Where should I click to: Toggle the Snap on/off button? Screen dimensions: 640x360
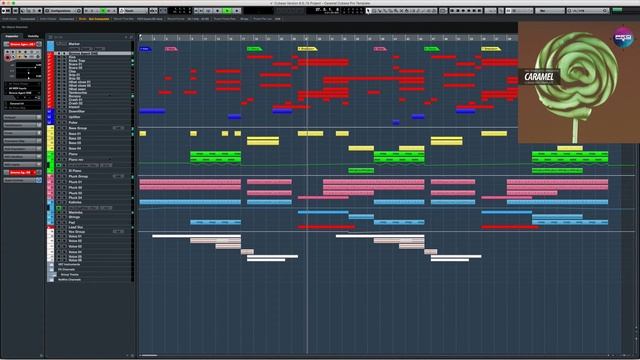click(509, 11)
